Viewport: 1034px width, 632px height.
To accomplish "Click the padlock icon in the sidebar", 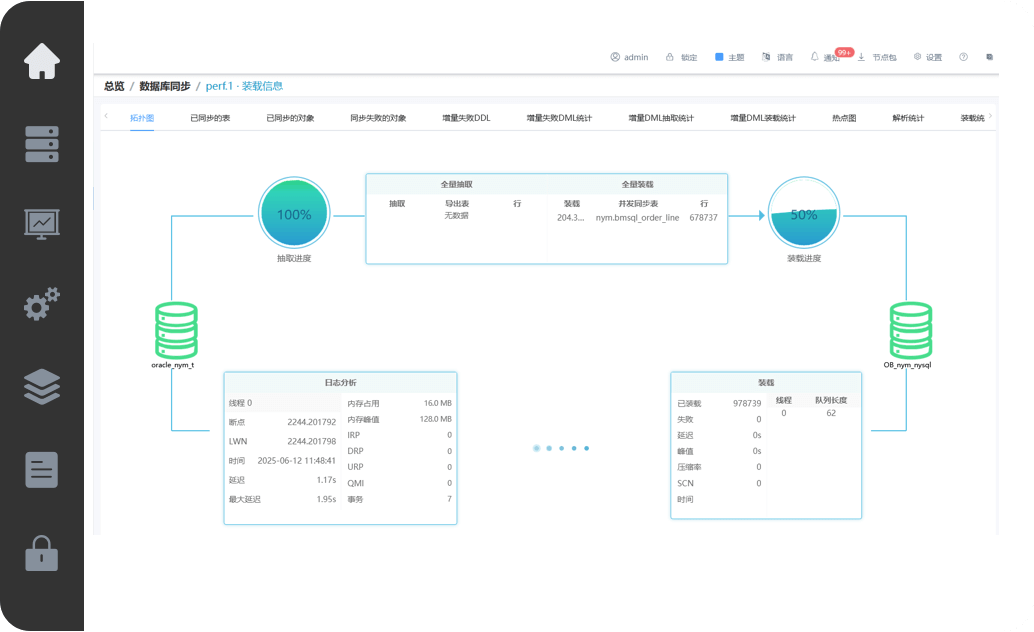I will 42,553.
